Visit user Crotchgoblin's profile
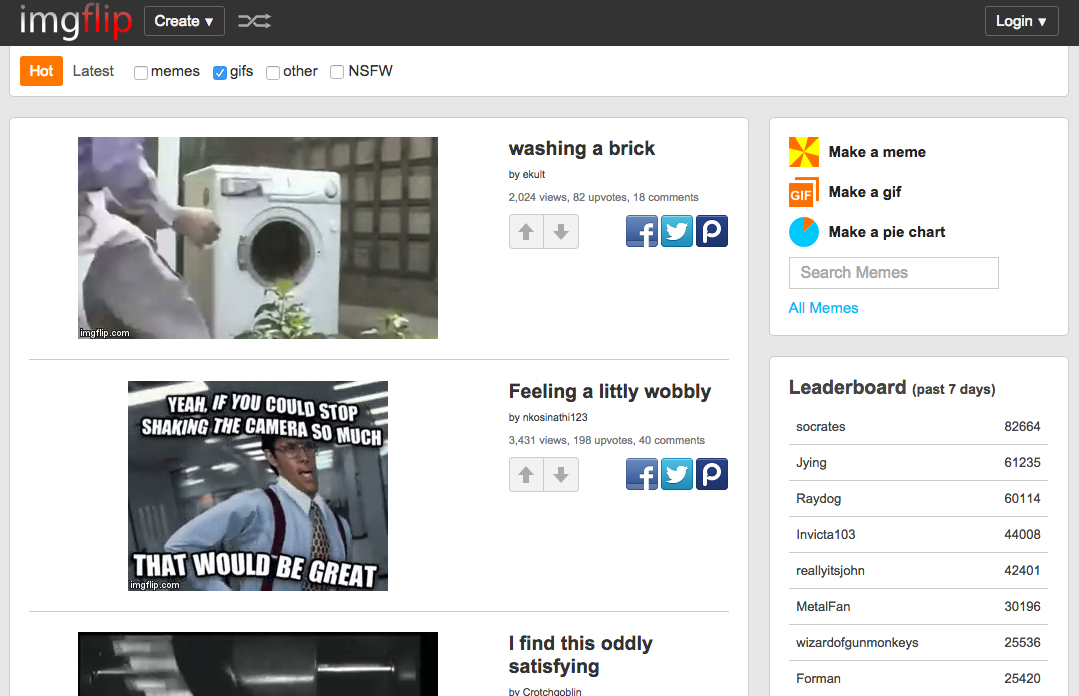The image size is (1079, 696). coord(552,691)
